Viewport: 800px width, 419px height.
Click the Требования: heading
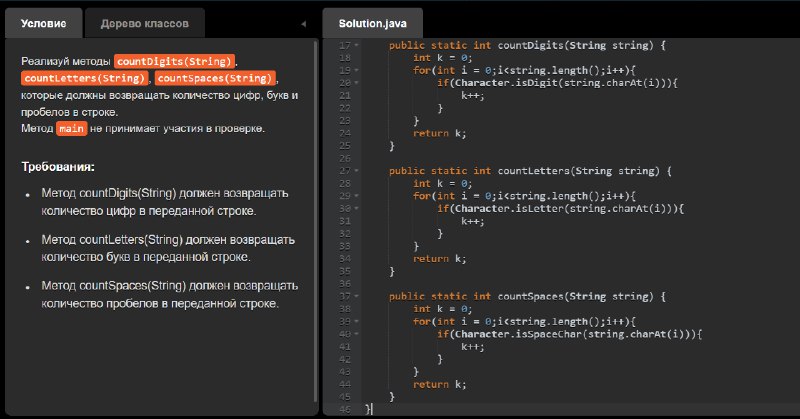[x=58, y=167]
